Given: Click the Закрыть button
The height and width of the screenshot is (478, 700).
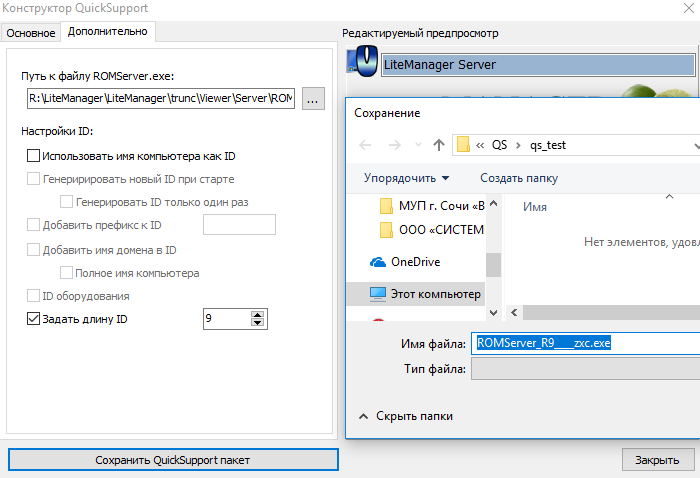Looking at the screenshot, I should 658,460.
